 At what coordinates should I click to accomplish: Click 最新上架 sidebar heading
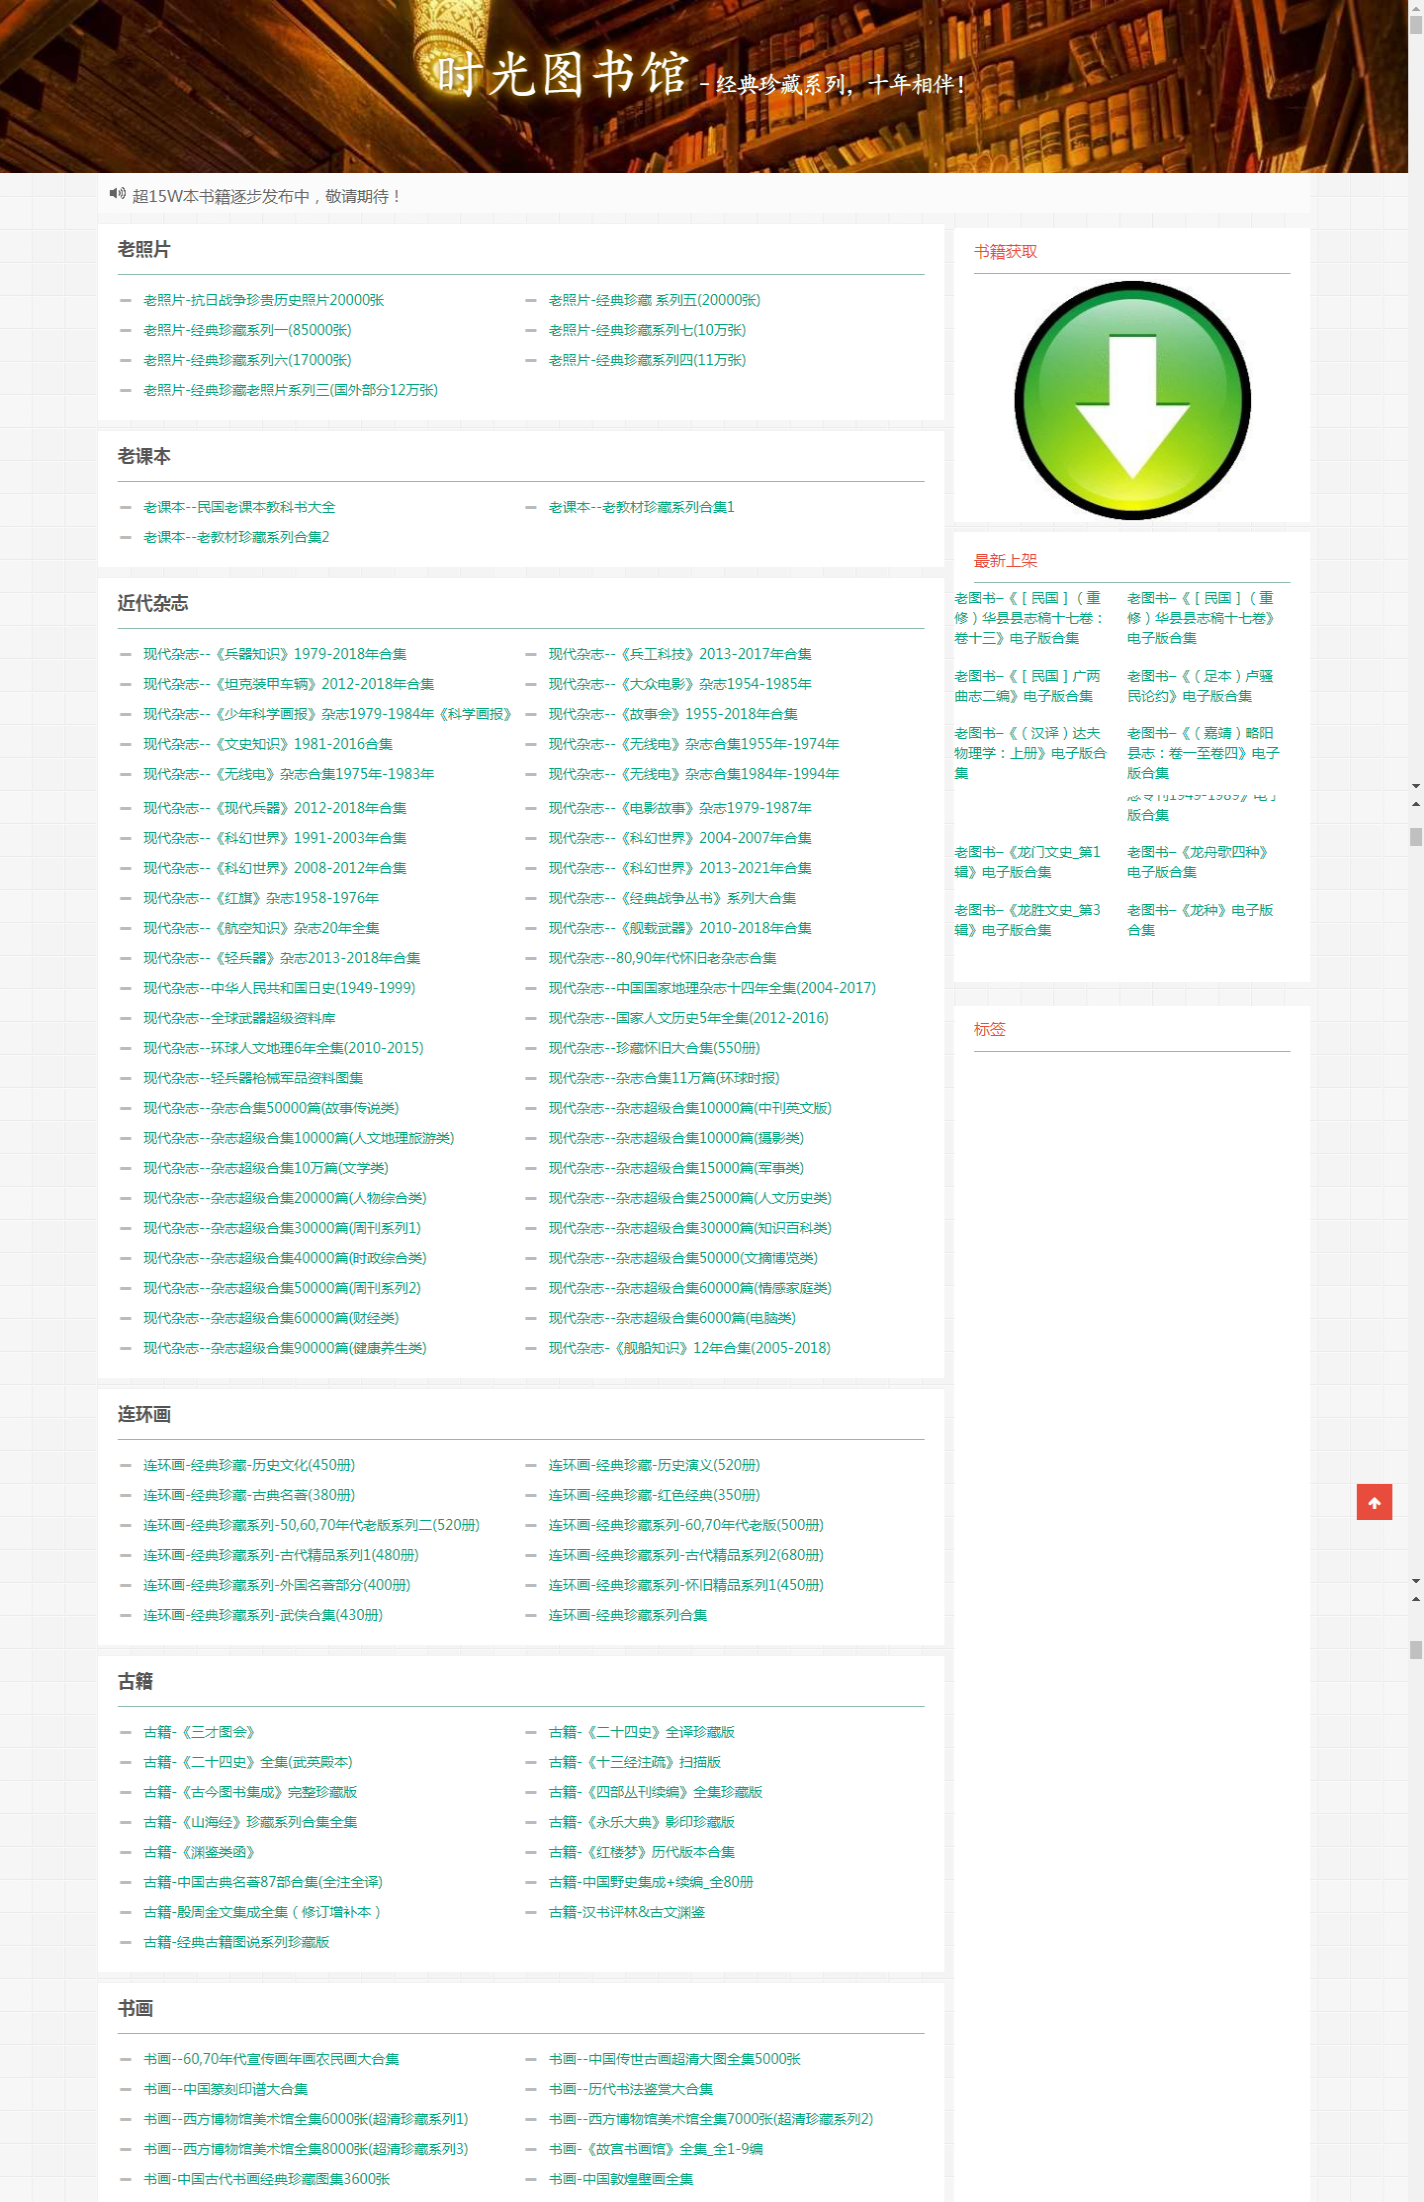[1006, 561]
